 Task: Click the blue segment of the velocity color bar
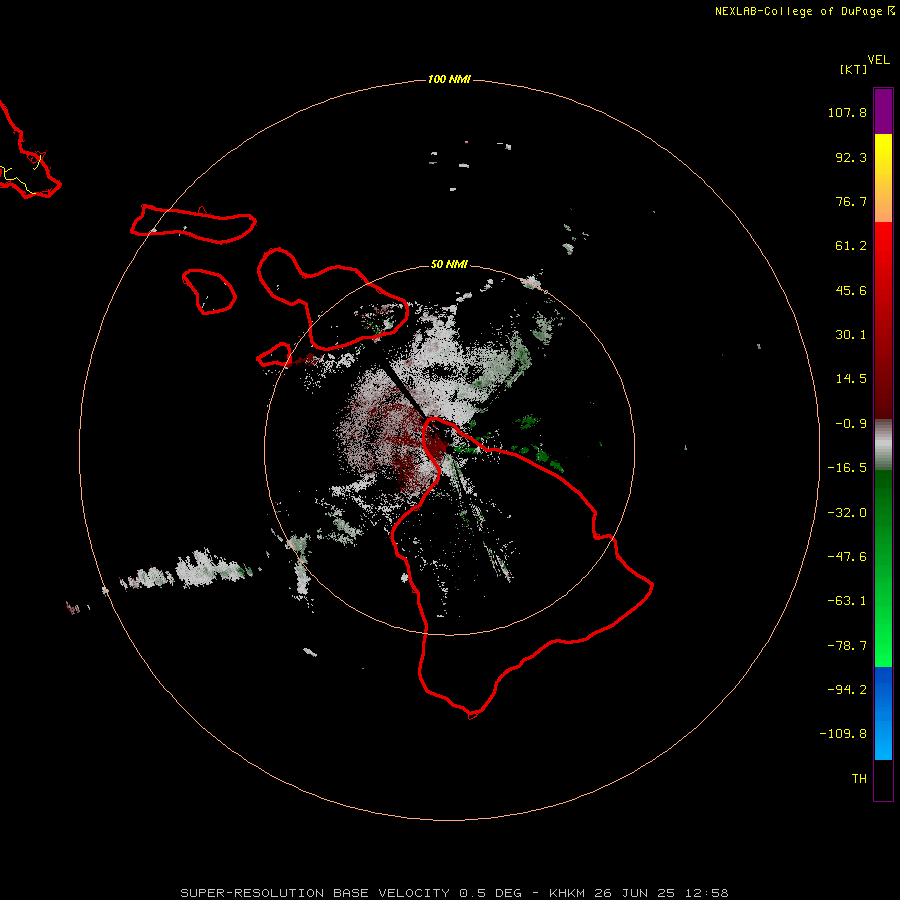(883, 713)
